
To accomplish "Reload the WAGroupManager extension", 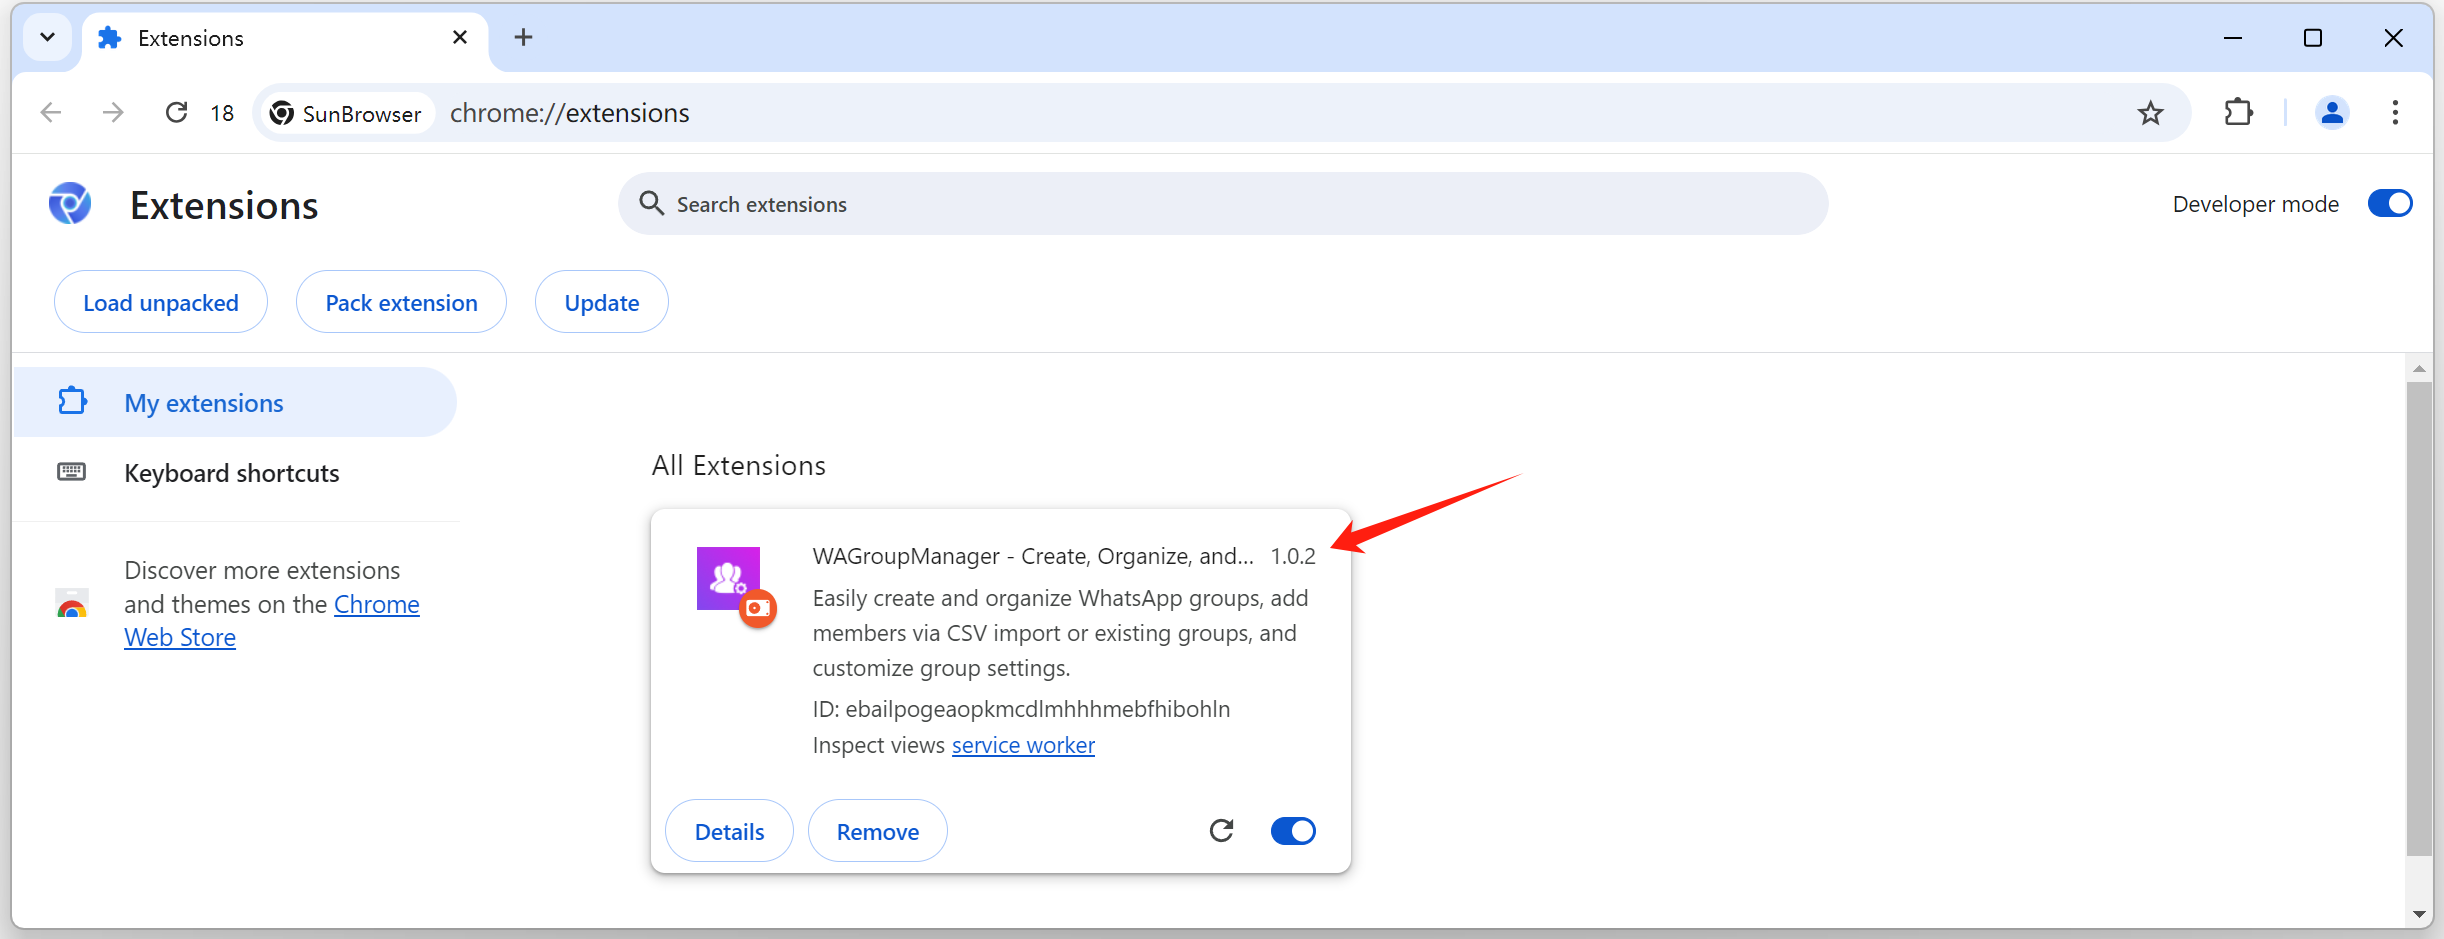I will click(1221, 831).
